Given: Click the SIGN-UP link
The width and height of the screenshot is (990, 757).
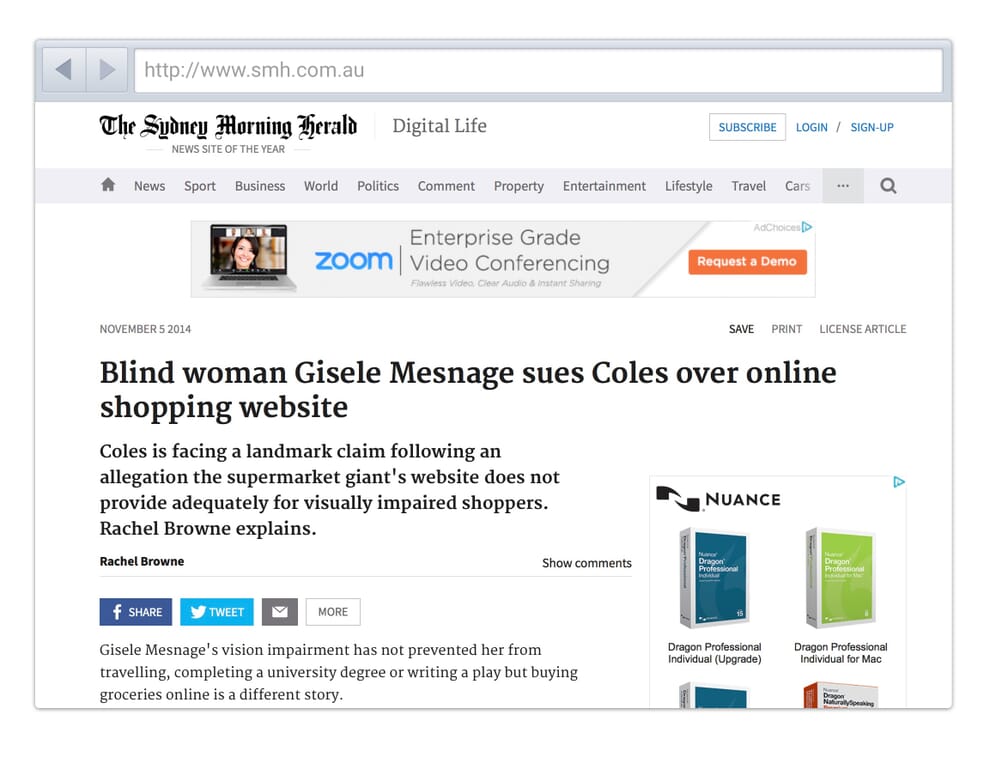Looking at the screenshot, I should point(872,127).
